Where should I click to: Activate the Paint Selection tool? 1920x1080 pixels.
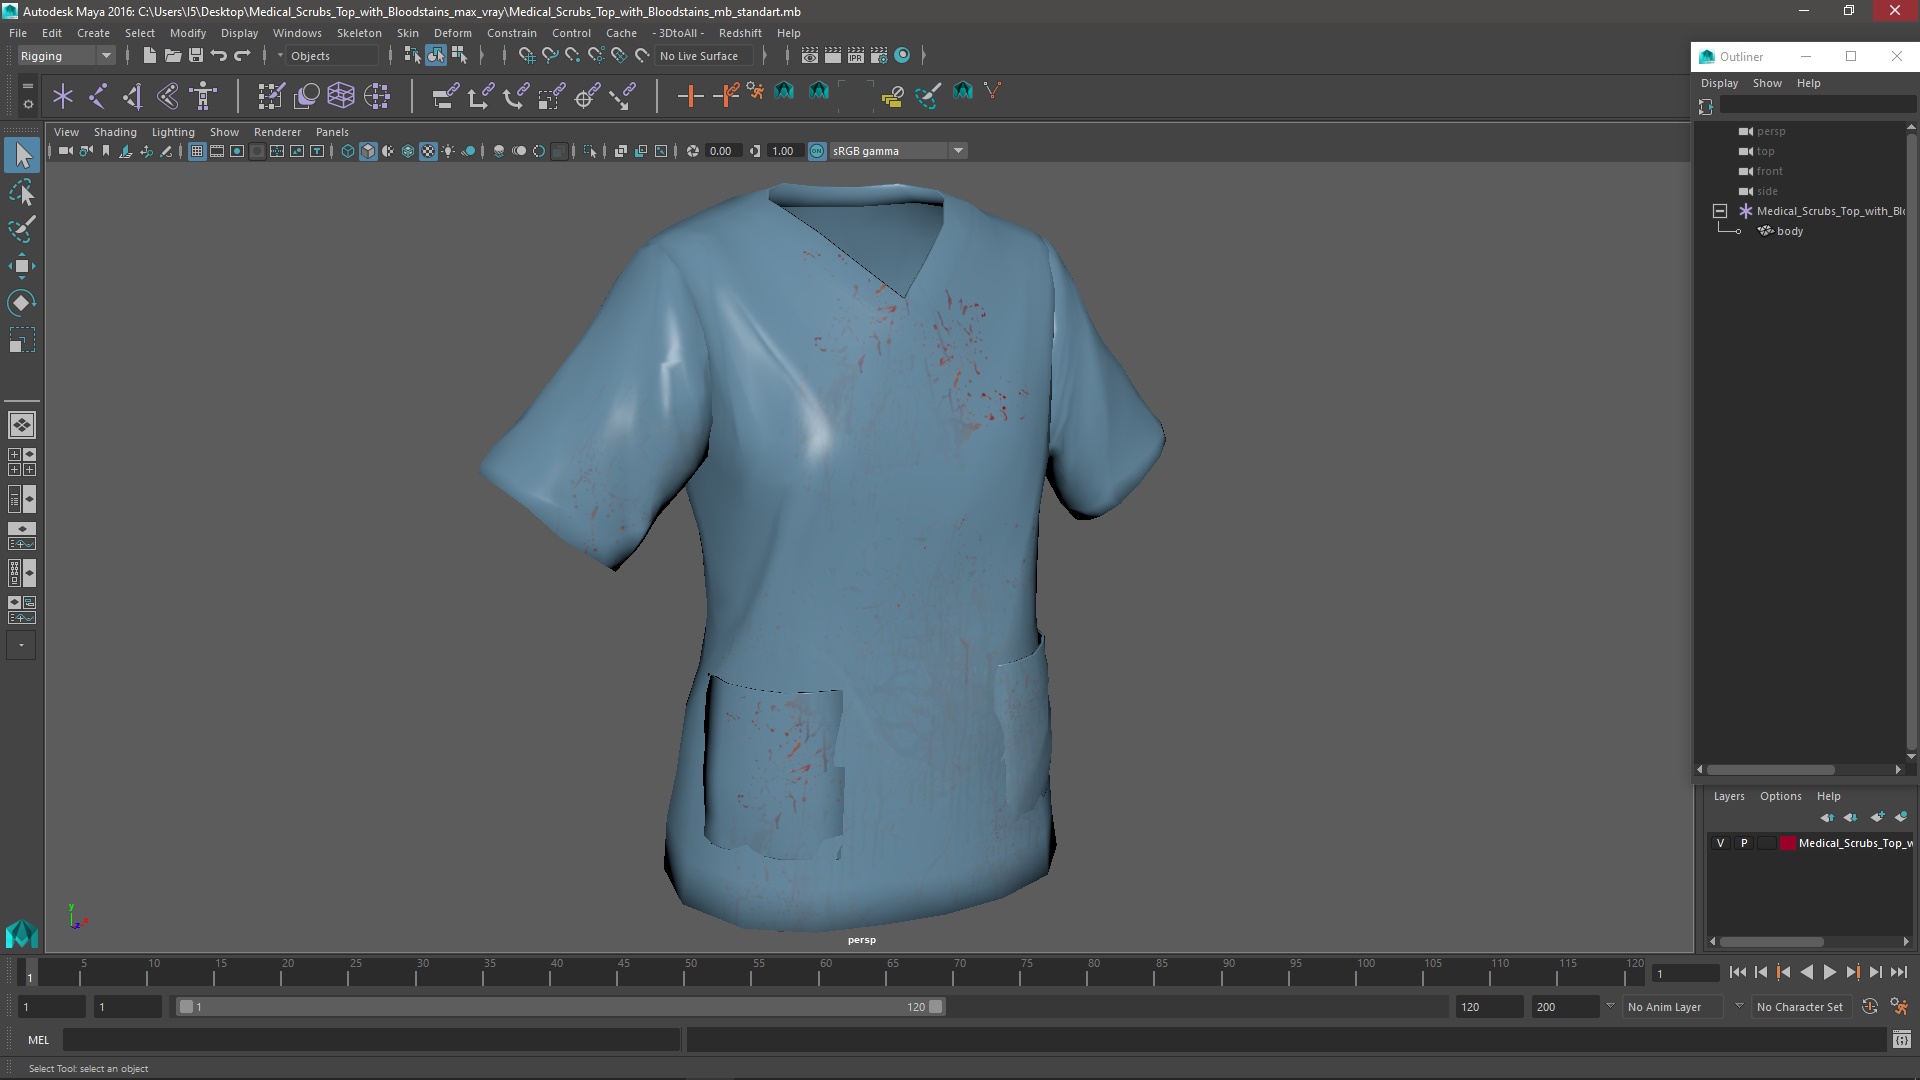pyautogui.click(x=22, y=229)
